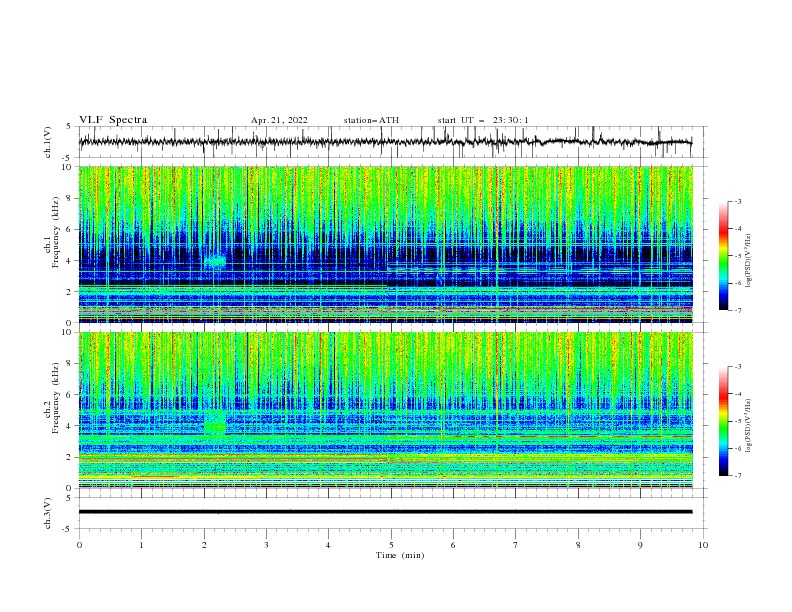This screenshot has height=612, width=792.
Task: Select the ch.1 "Frequency (kHz)" axis label
Action: 56,233
